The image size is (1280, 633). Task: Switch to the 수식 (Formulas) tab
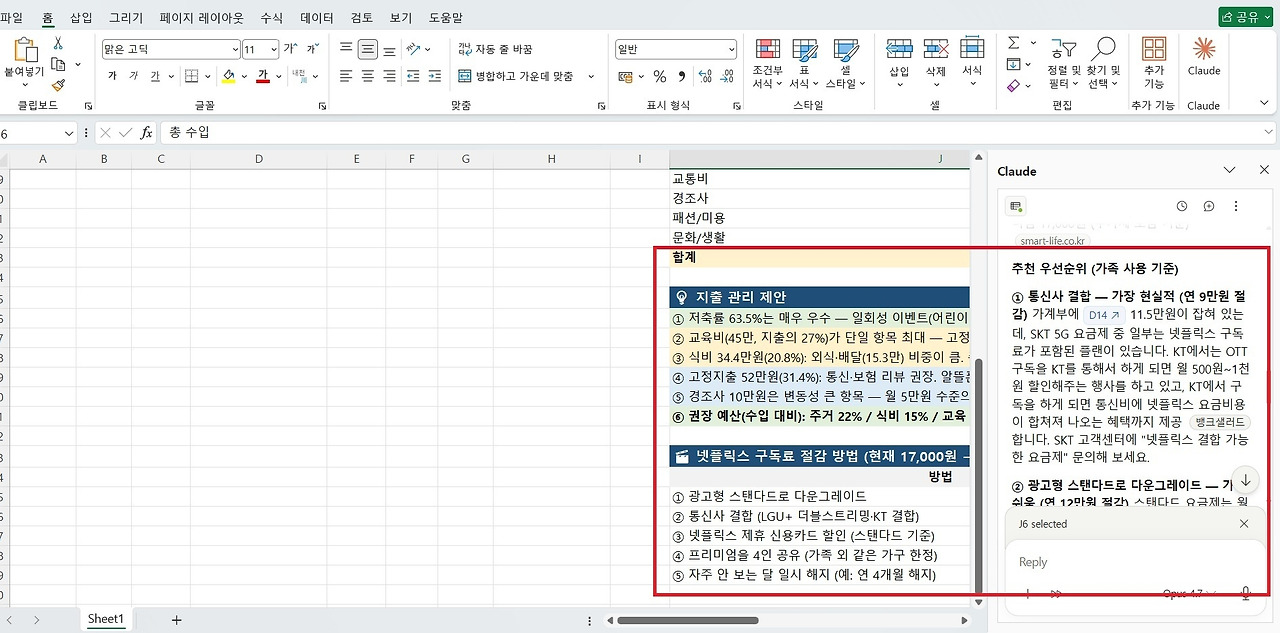271,18
